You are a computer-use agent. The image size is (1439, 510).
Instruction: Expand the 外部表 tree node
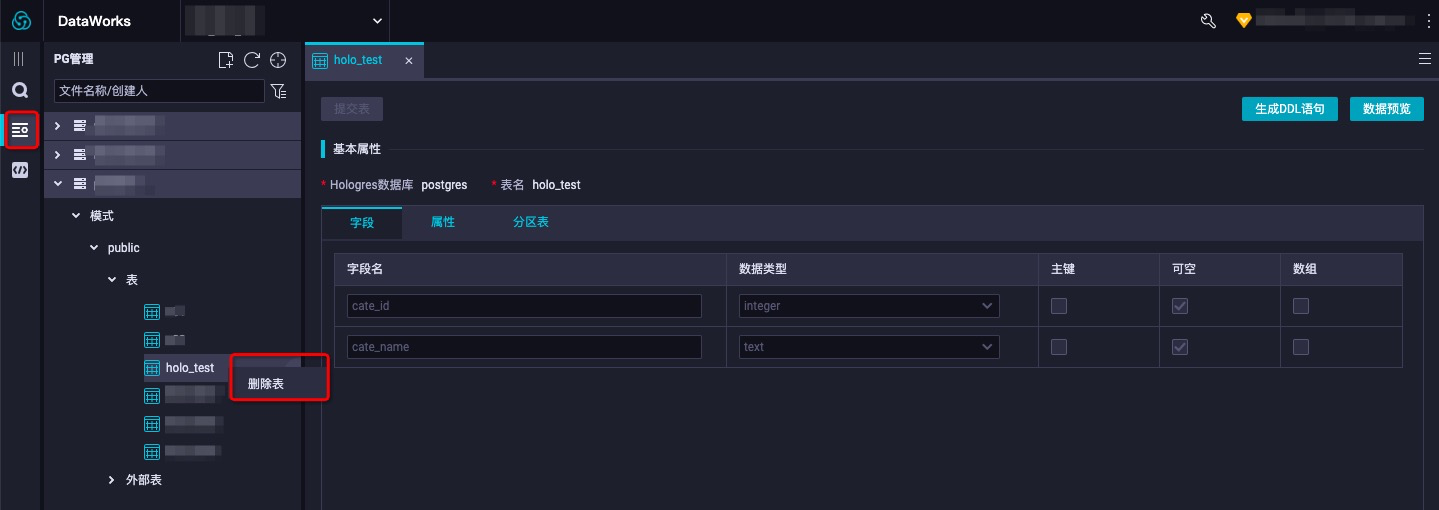coord(112,480)
